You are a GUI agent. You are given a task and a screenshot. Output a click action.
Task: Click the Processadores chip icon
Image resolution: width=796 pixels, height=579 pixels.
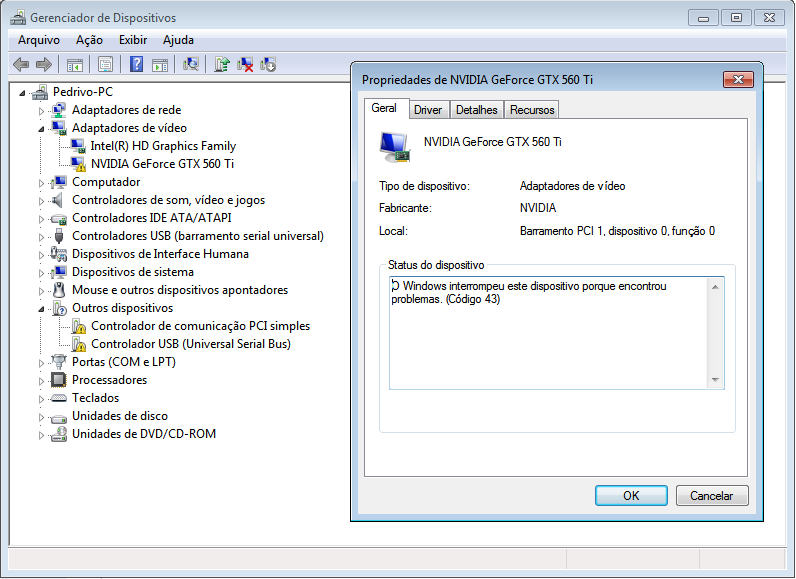pyautogui.click(x=59, y=380)
